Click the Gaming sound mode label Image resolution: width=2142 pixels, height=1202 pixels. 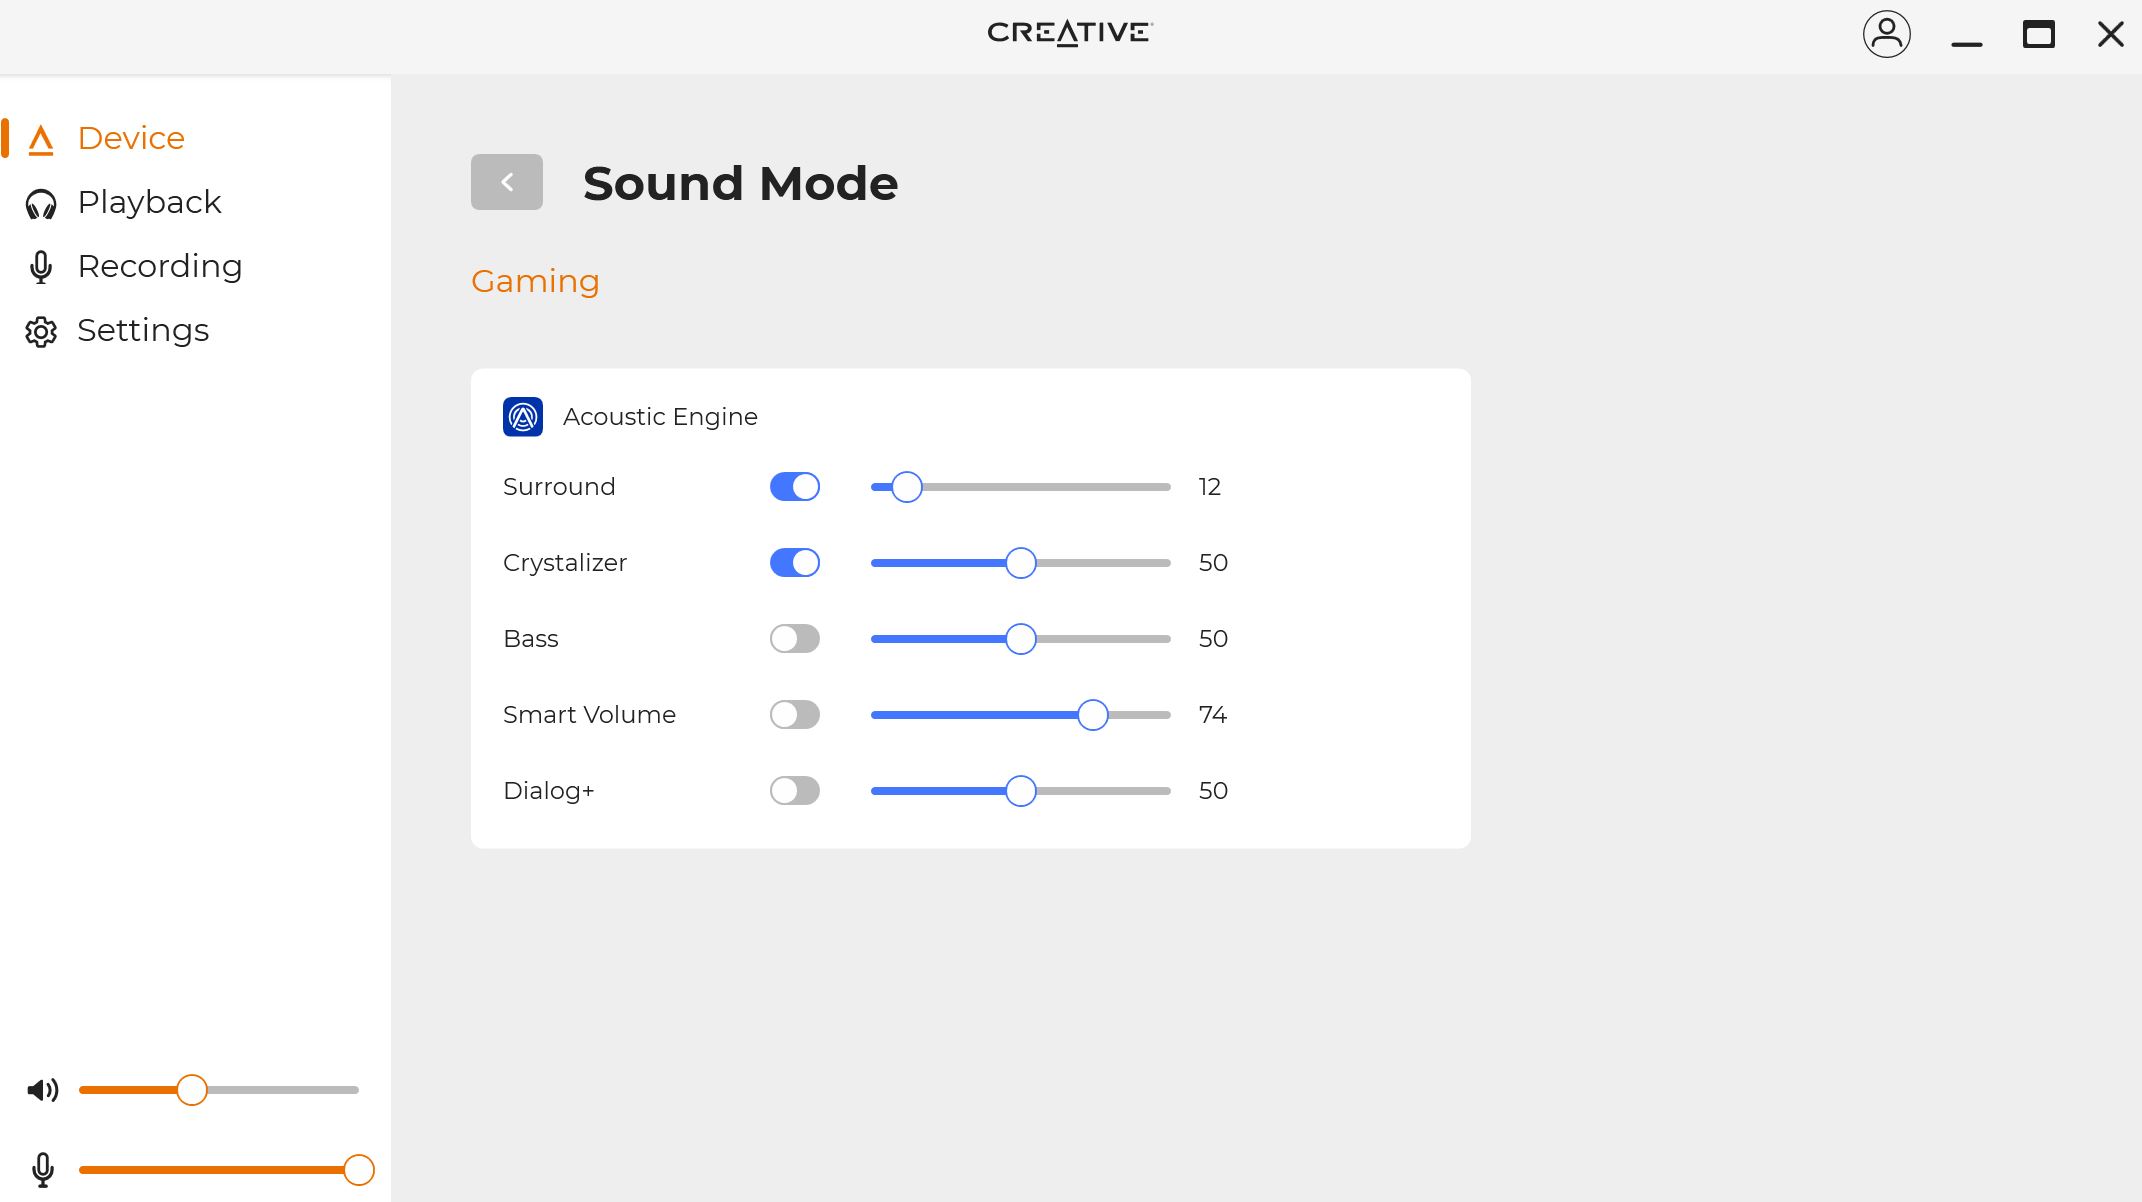(535, 281)
